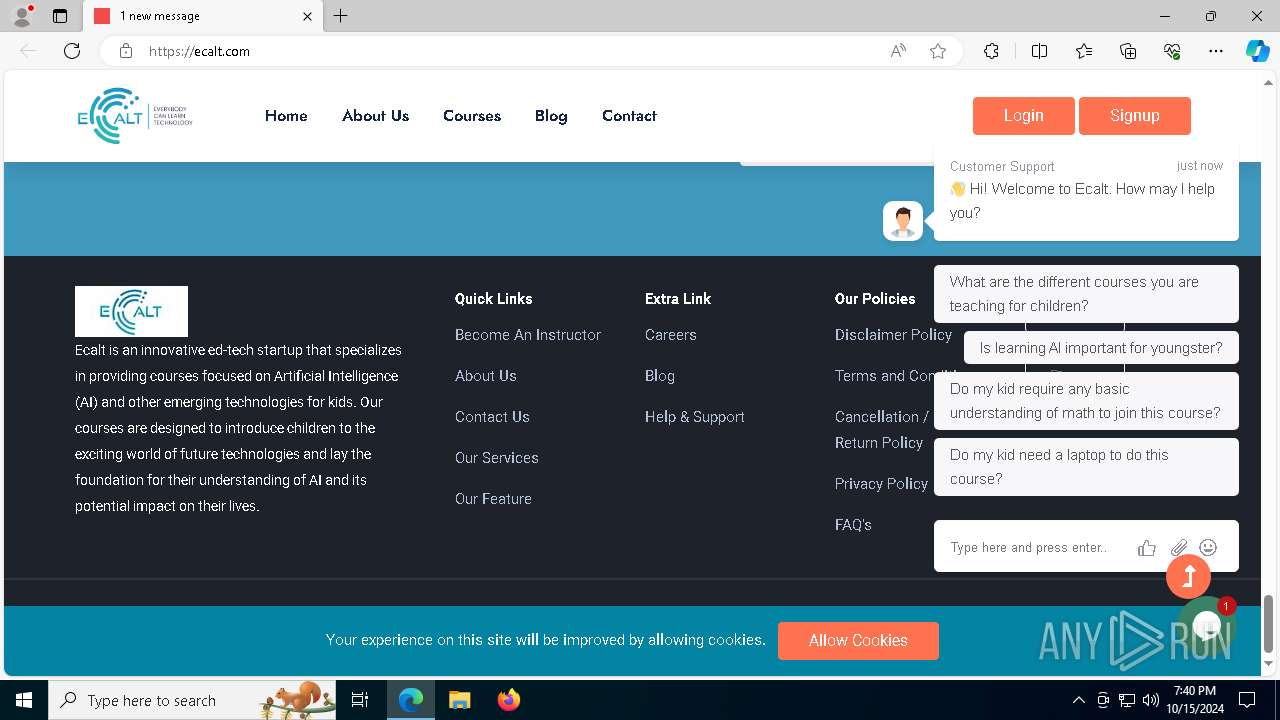The image size is (1280, 720).
Task: Click orange scroll-to-top arrow button
Action: pyautogui.click(x=1188, y=576)
